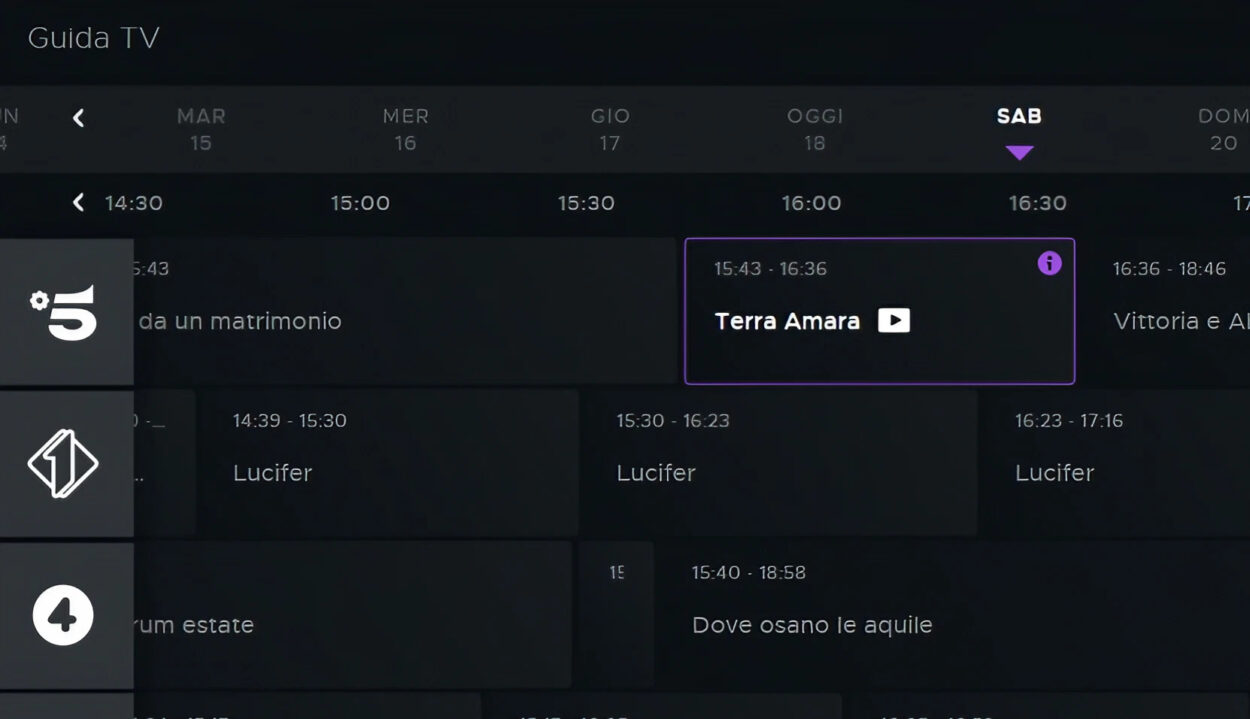This screenshot has width=1250, height=719.
Task: Open the 14:39 - 15:30 Lucifer program
Action: click(387, 463)
